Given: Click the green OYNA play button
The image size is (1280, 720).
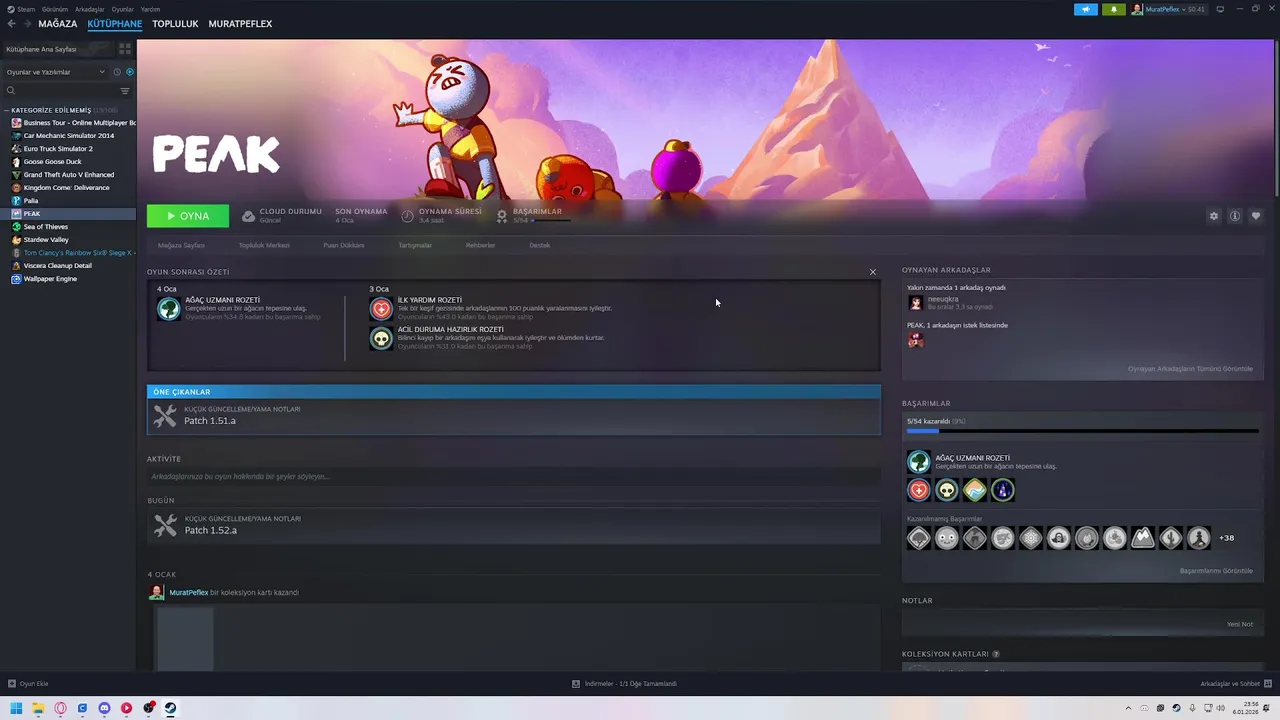Looking at the screenshot, I should [188, 216].
